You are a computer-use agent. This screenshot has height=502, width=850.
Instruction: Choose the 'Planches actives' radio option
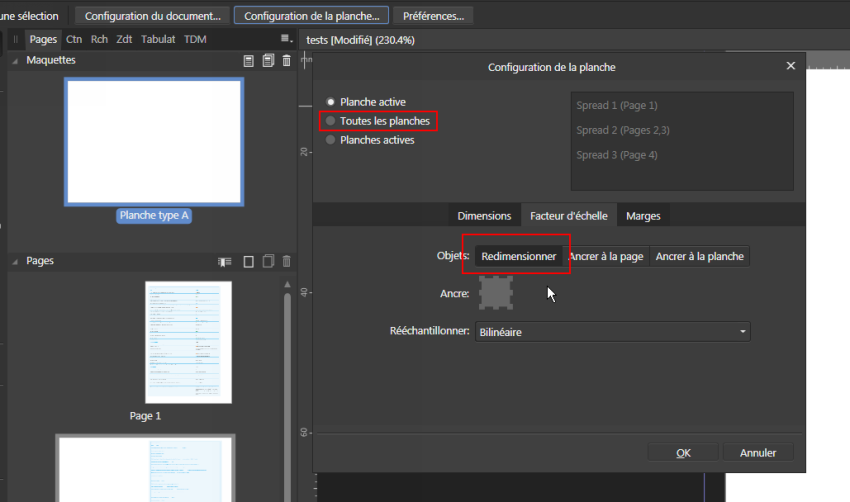click(331, 140)
